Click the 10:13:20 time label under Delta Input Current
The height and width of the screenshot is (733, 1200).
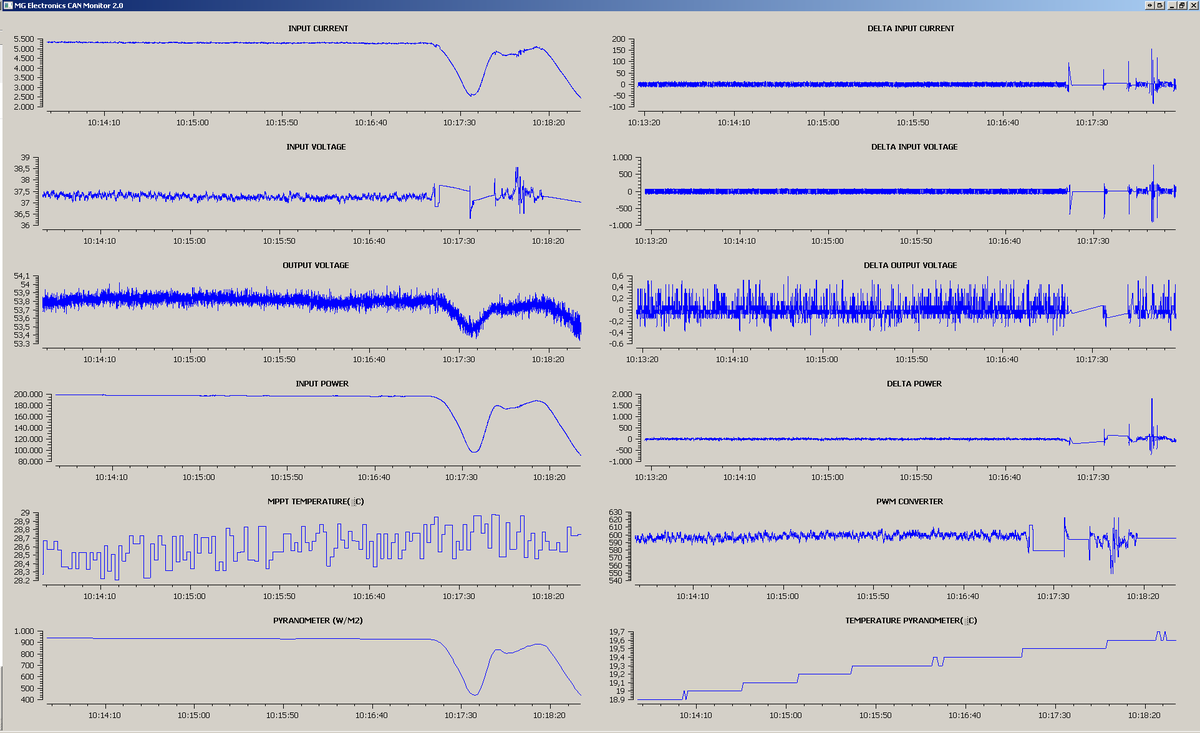click(x=645, y=123)
